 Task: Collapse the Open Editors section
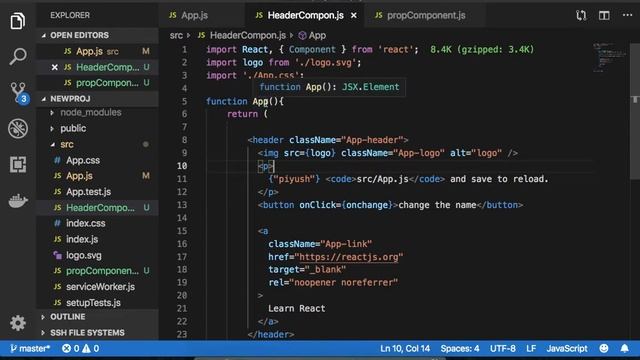pos(97,35)
